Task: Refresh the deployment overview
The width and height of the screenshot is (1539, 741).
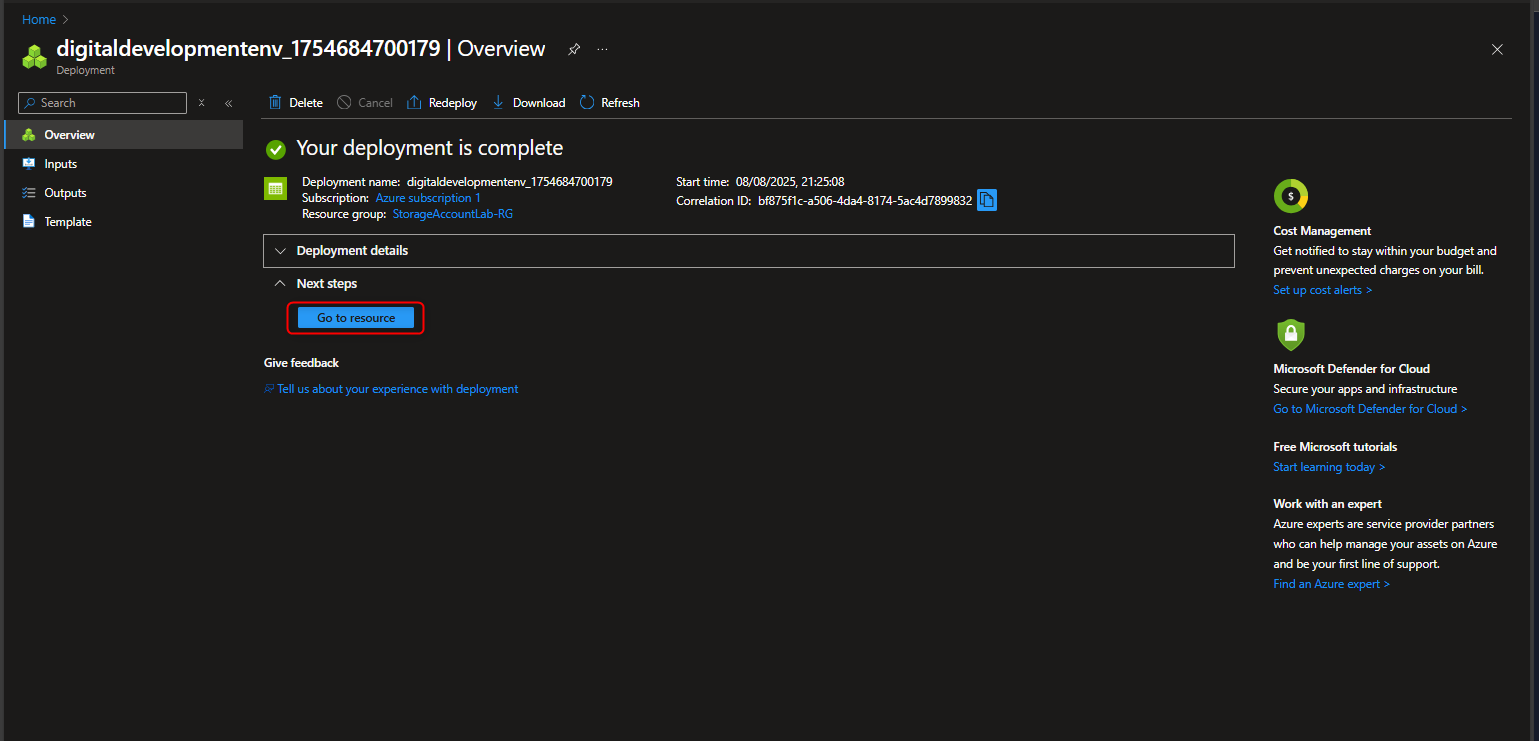Action: [588, 102]
